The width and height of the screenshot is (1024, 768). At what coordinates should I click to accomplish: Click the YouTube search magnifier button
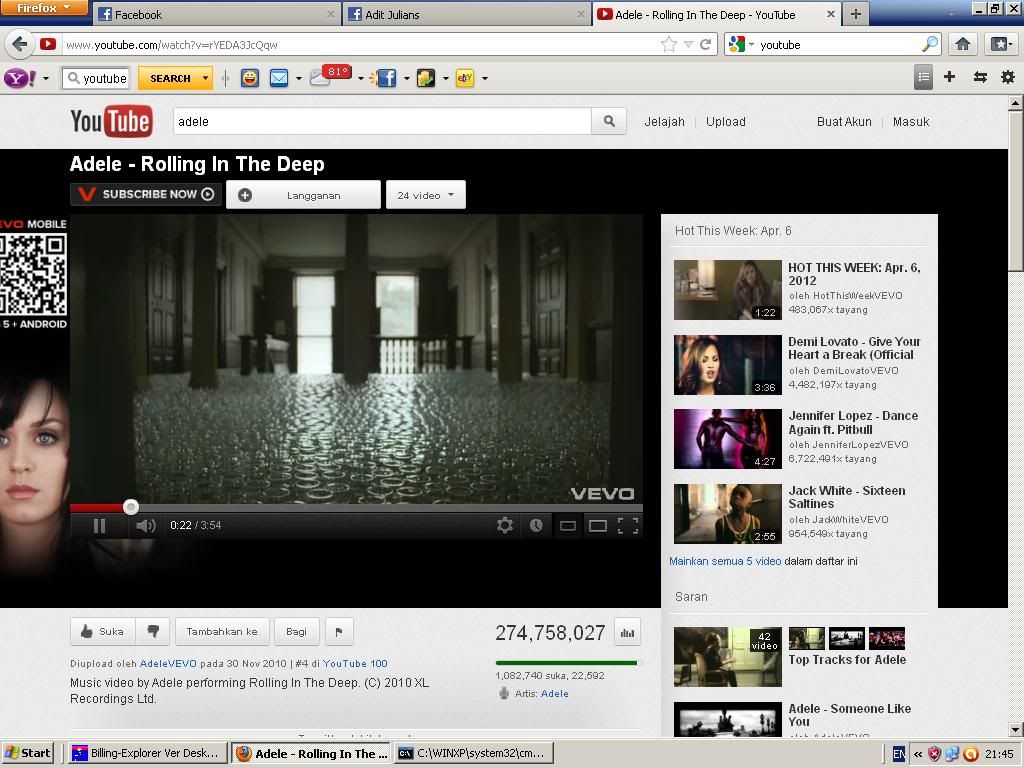(x=609, y=121)
